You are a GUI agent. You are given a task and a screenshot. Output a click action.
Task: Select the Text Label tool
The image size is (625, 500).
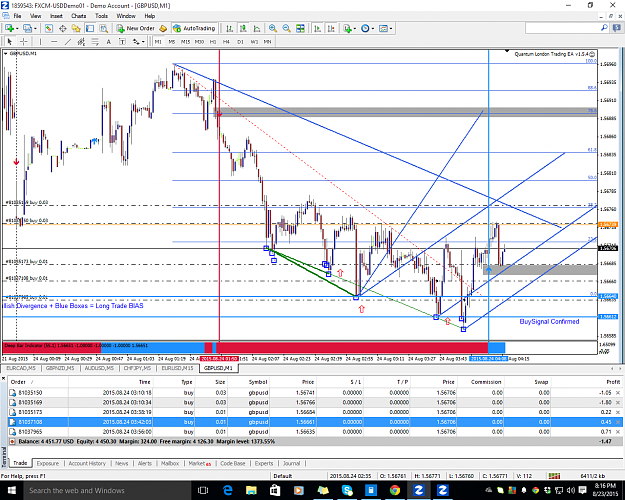(122, 41)
